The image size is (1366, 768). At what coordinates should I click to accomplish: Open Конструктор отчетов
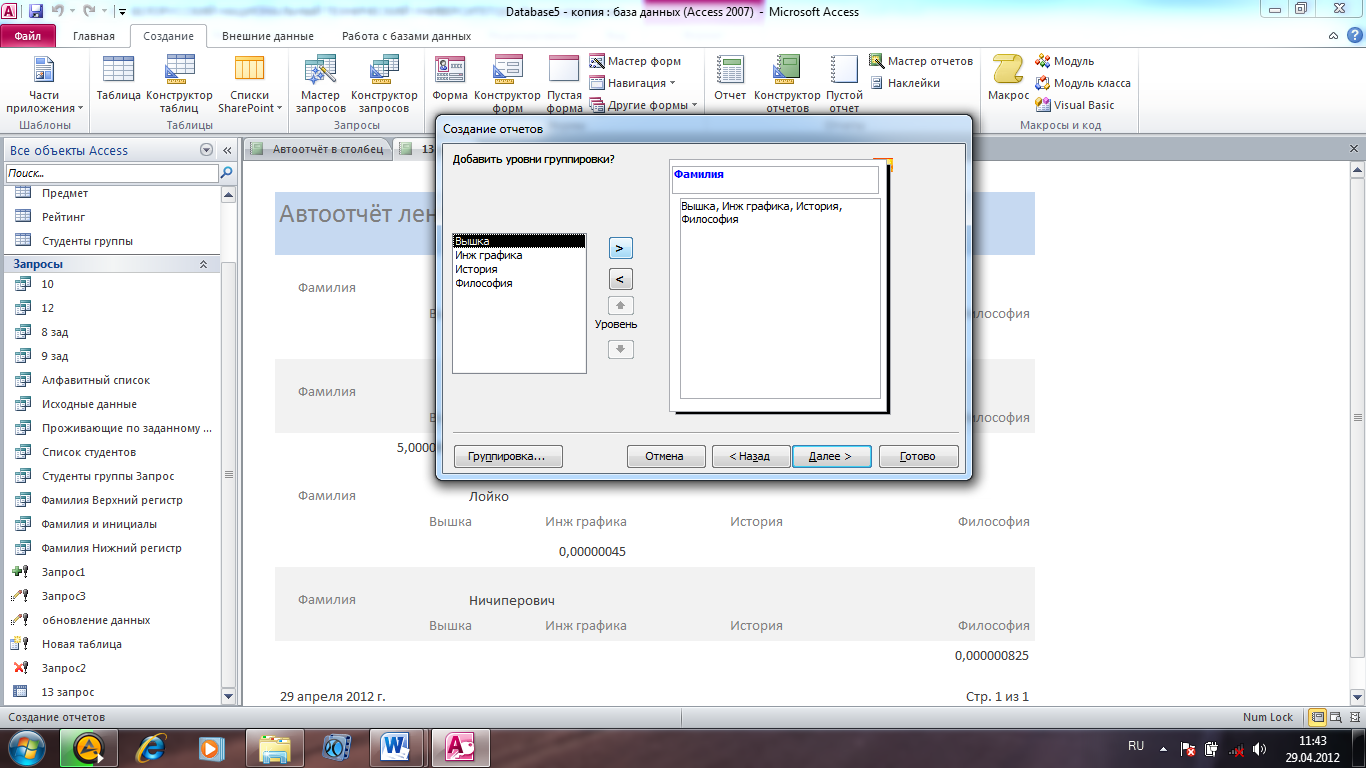(x=787, y=84)
